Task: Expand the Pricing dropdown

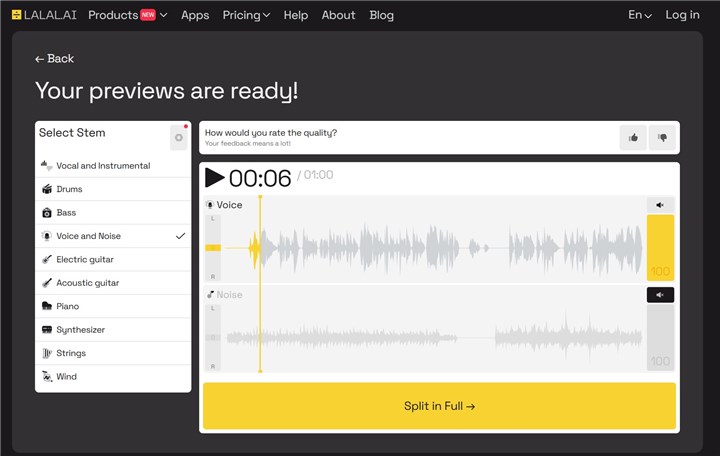Action: coord(246,15)
